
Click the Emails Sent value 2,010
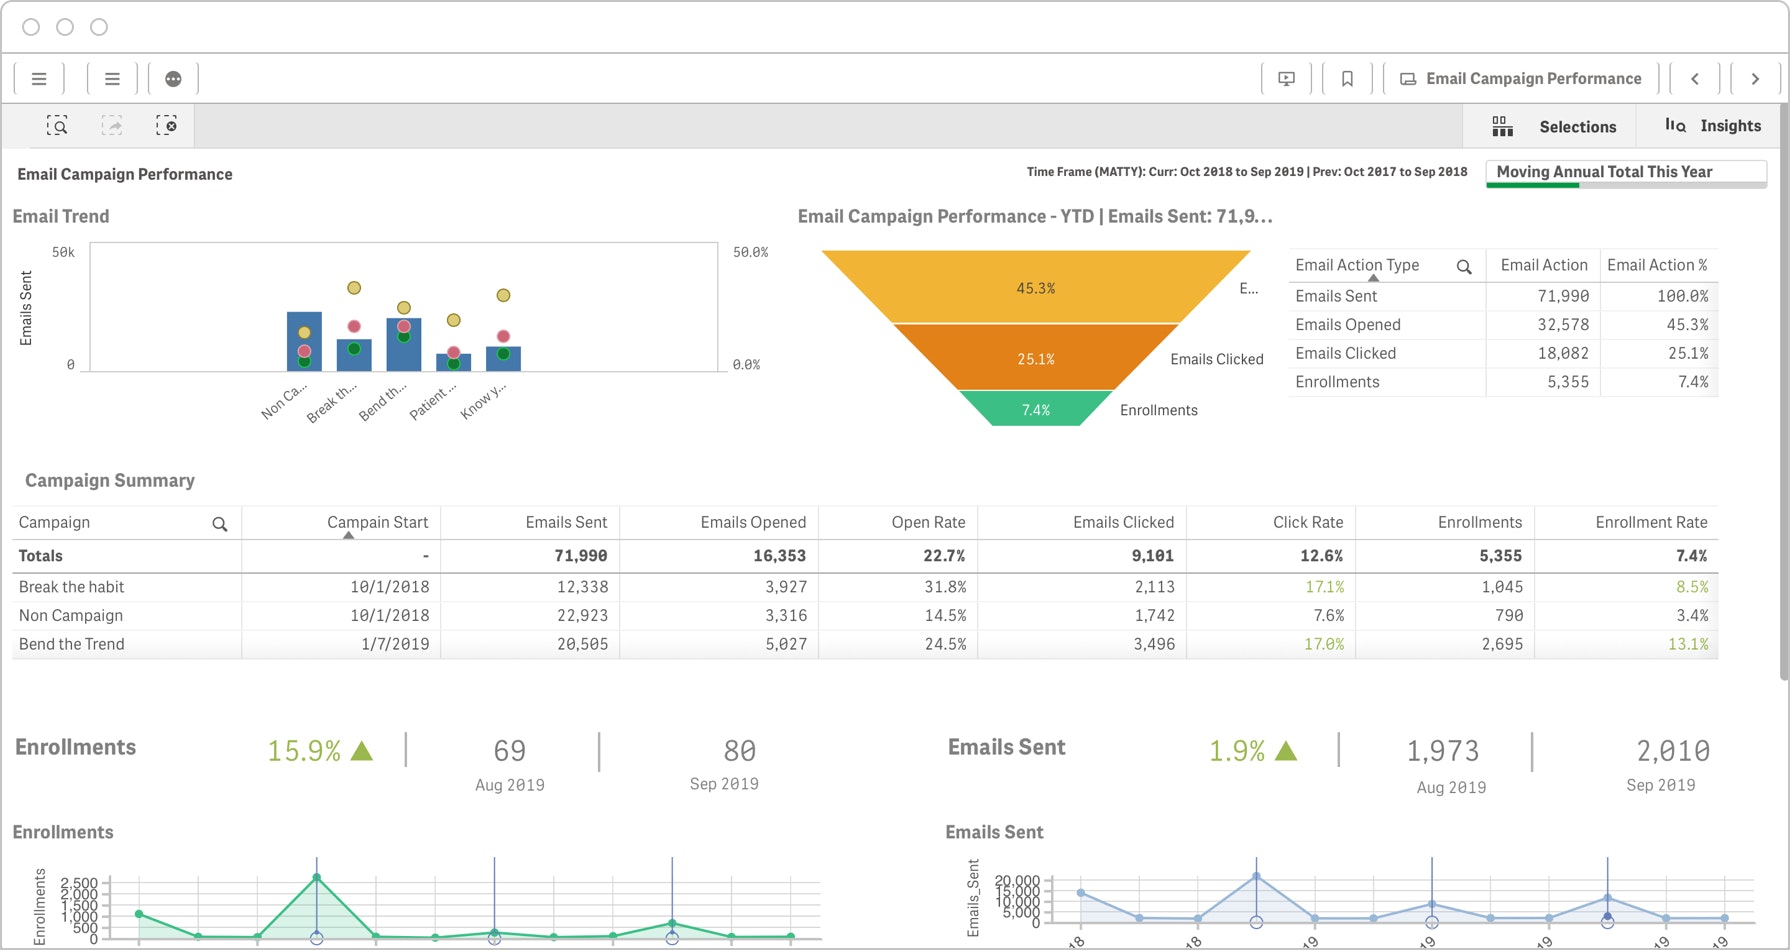click(1673, 751)
